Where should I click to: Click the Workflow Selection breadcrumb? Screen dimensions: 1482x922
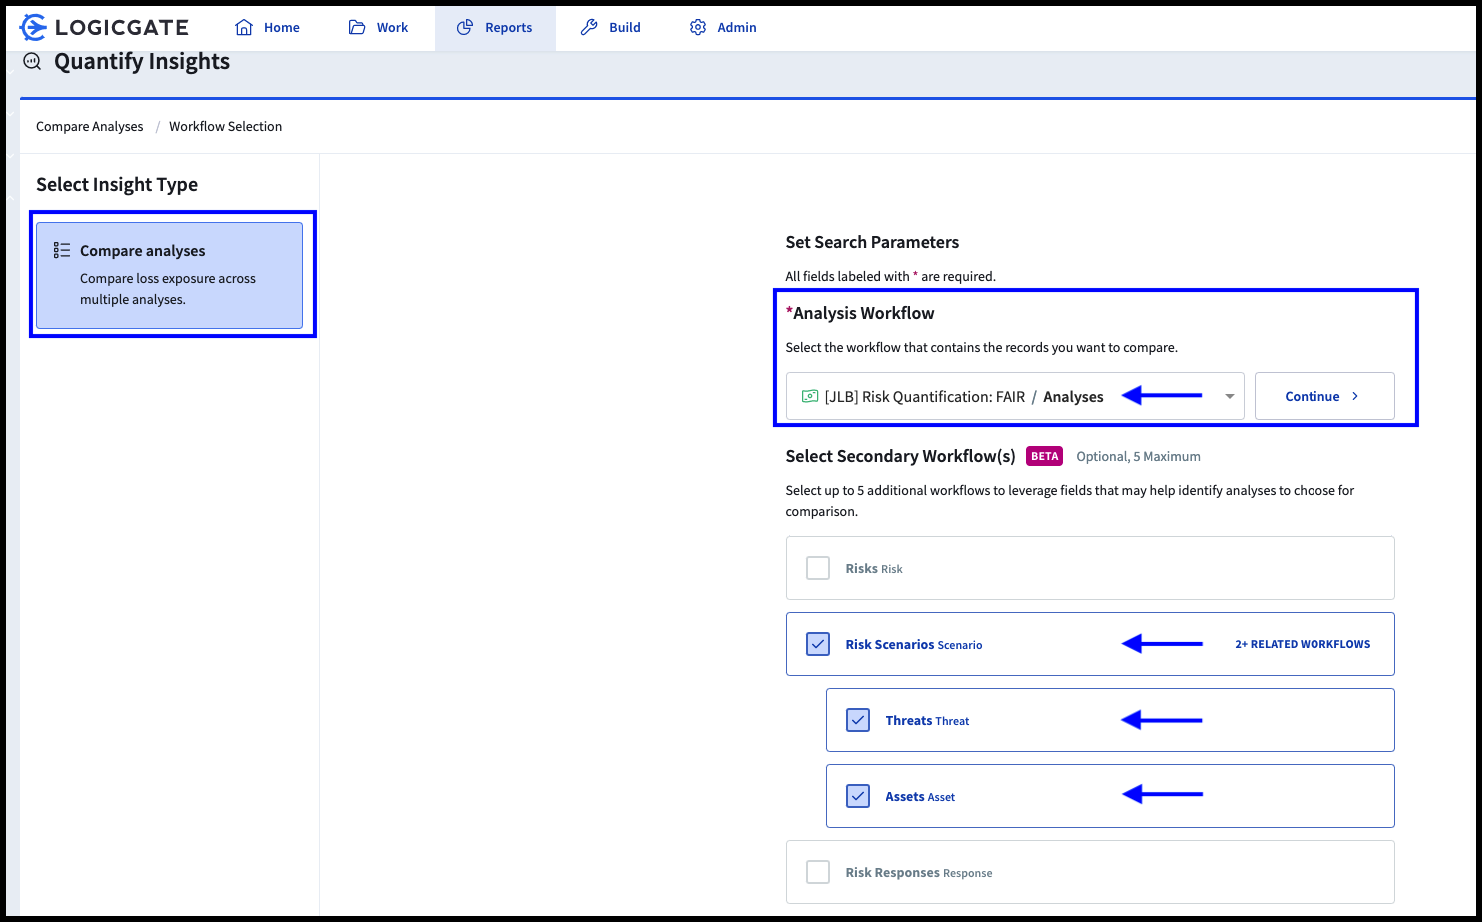[x=225, y=126]
